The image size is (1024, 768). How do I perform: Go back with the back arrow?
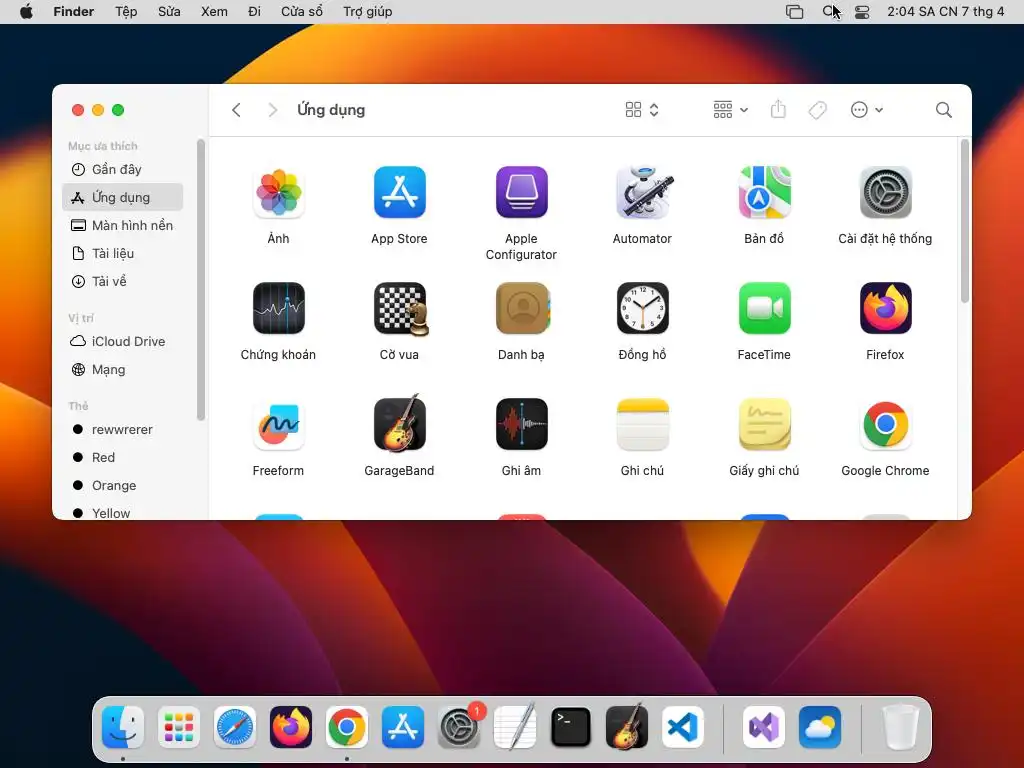(x=236, y=110)
